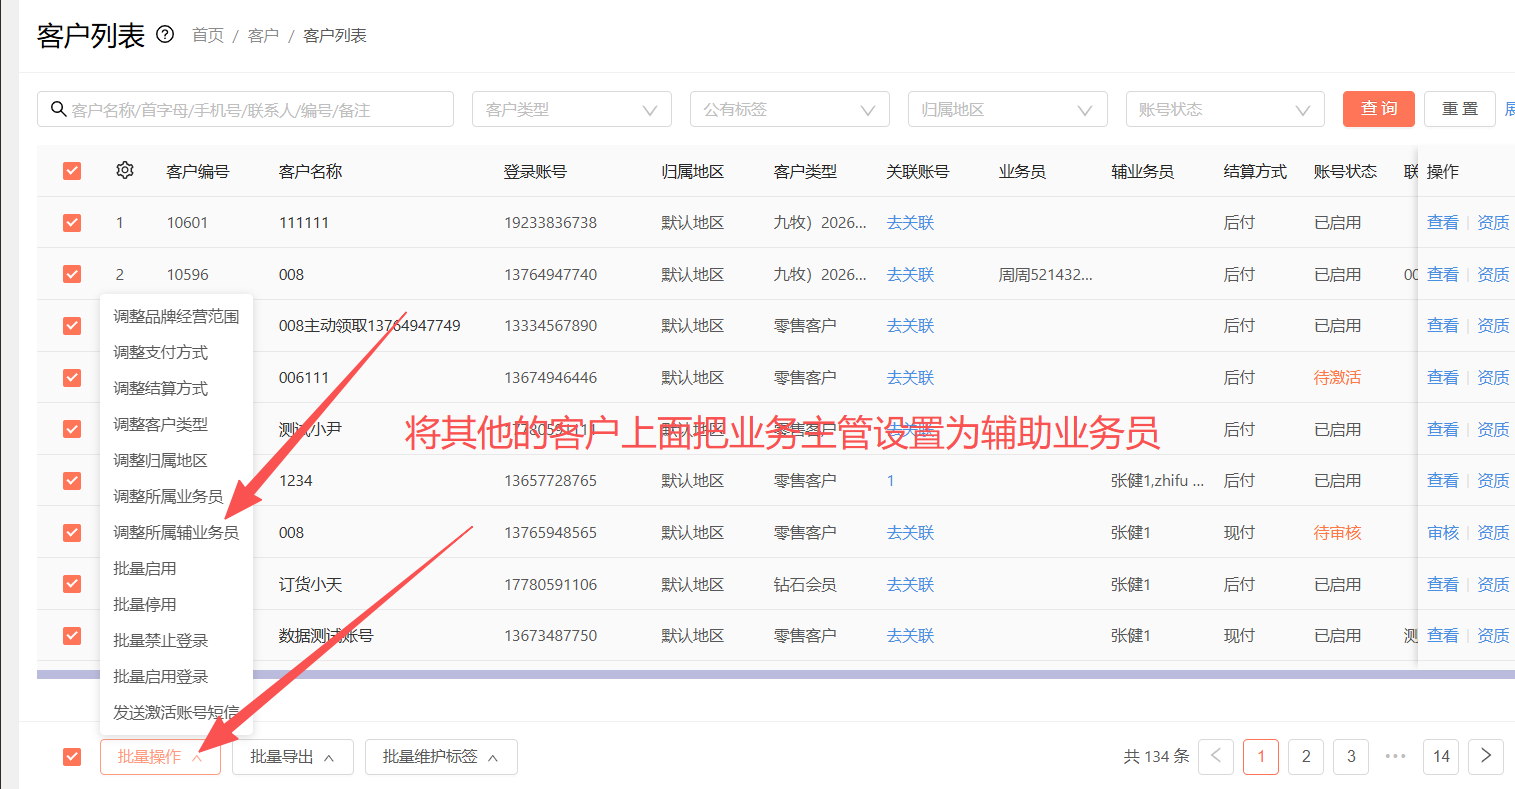The height and width of the screenshot is (789, 1515).
Task: Choose 调整品牌经营范围 menu entry
Action: [x=176, y=316]
